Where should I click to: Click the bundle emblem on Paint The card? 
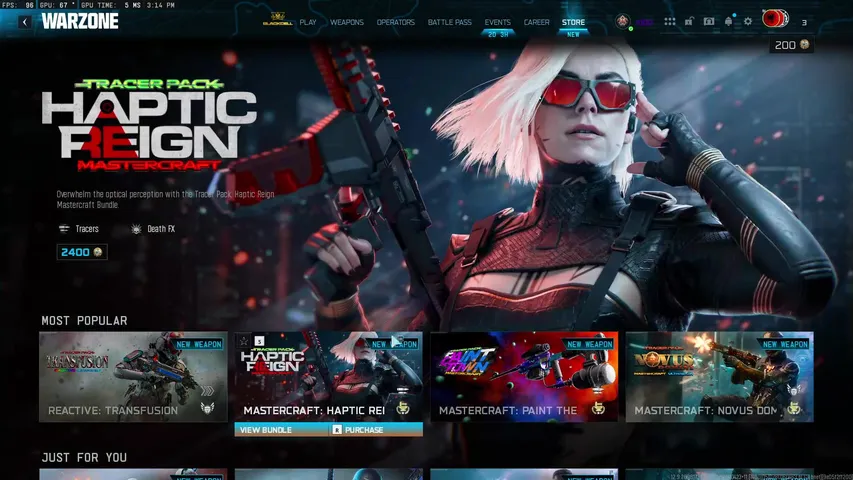click(x=598, y=408)
